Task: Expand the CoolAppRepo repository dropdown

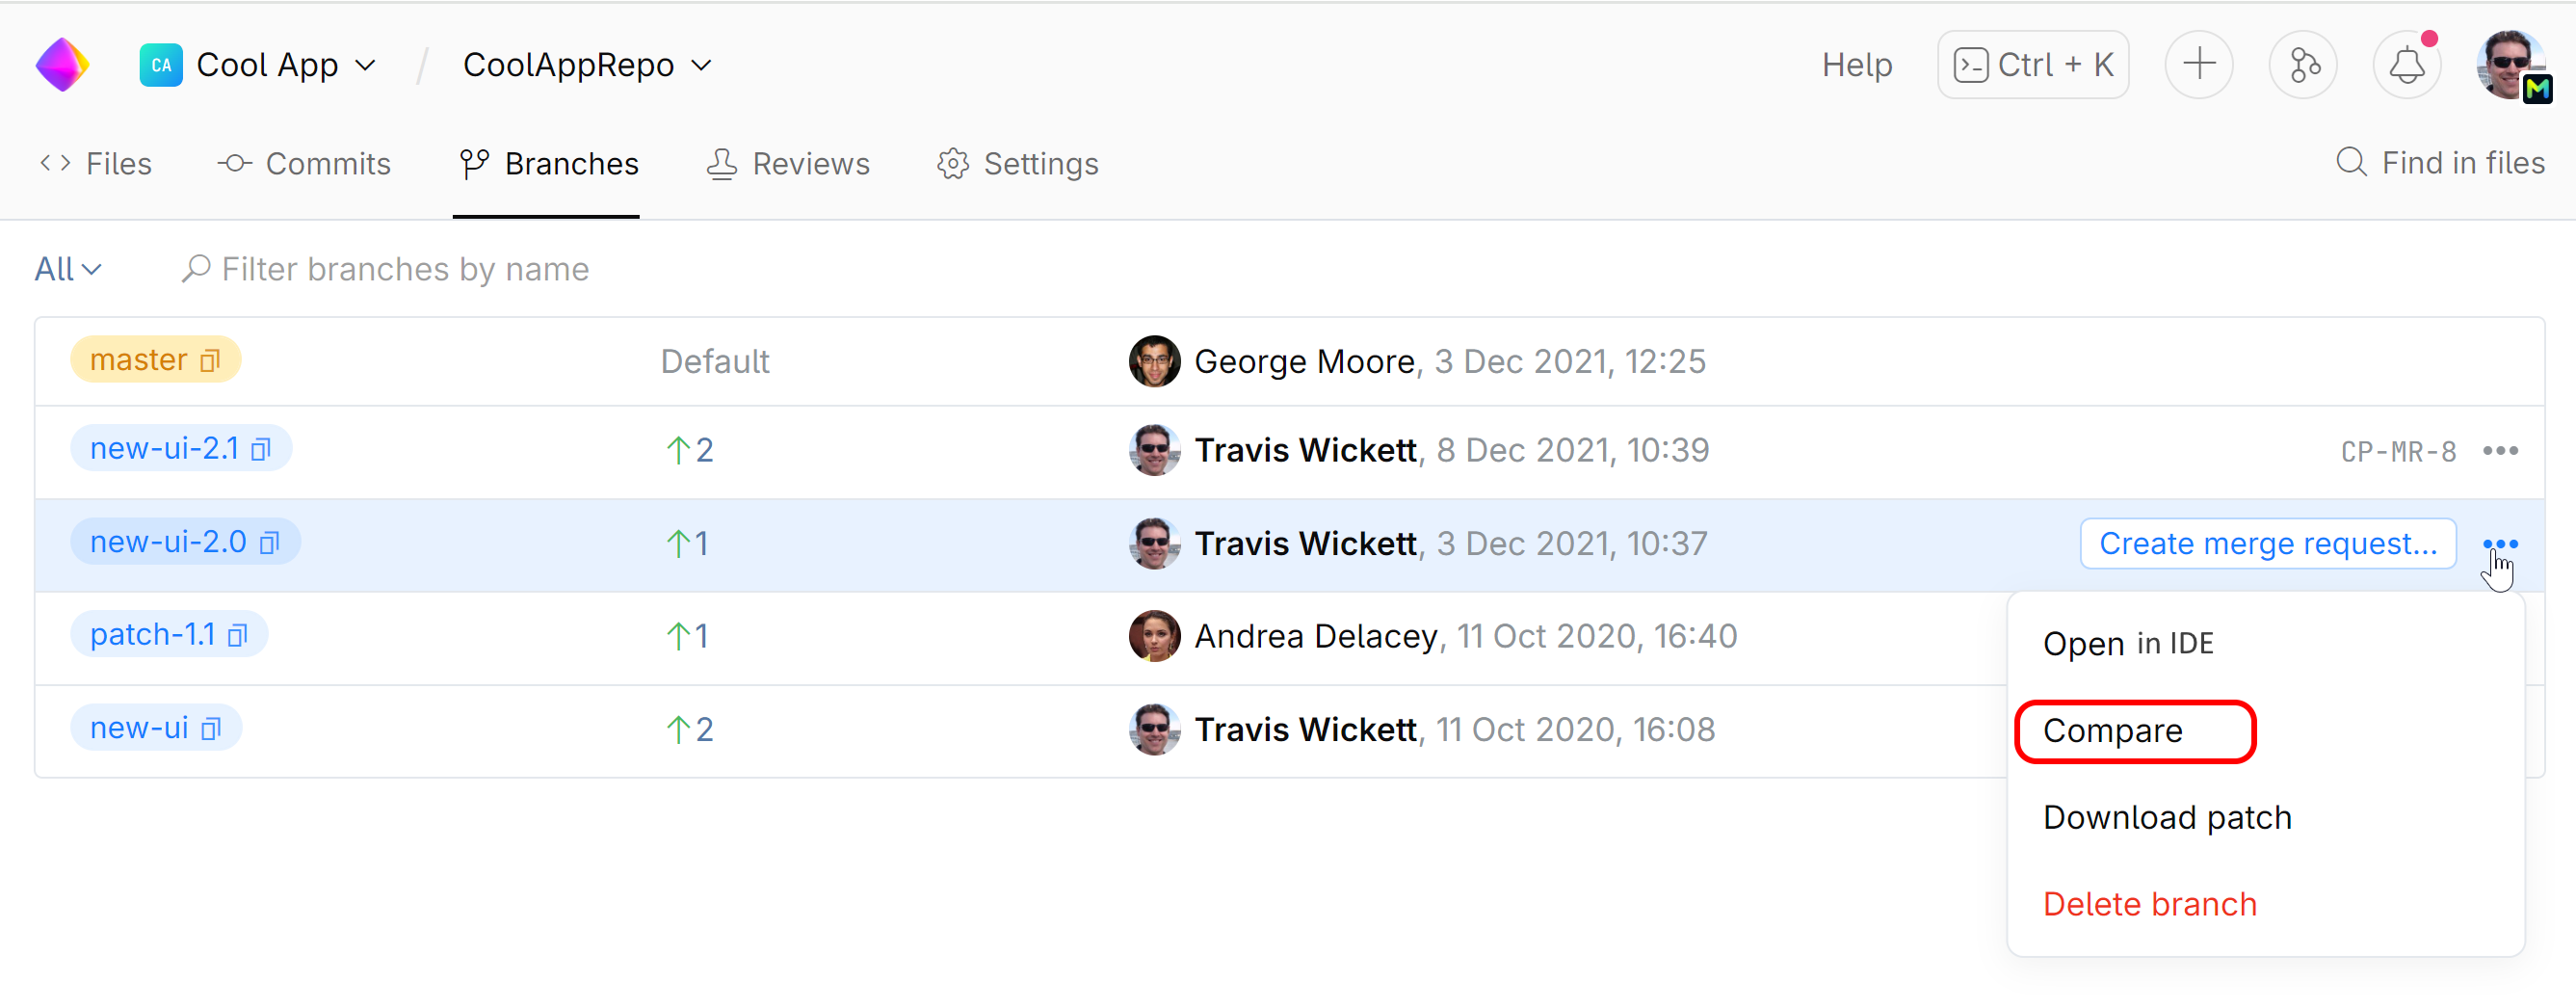Action: [x=702, y=65]
